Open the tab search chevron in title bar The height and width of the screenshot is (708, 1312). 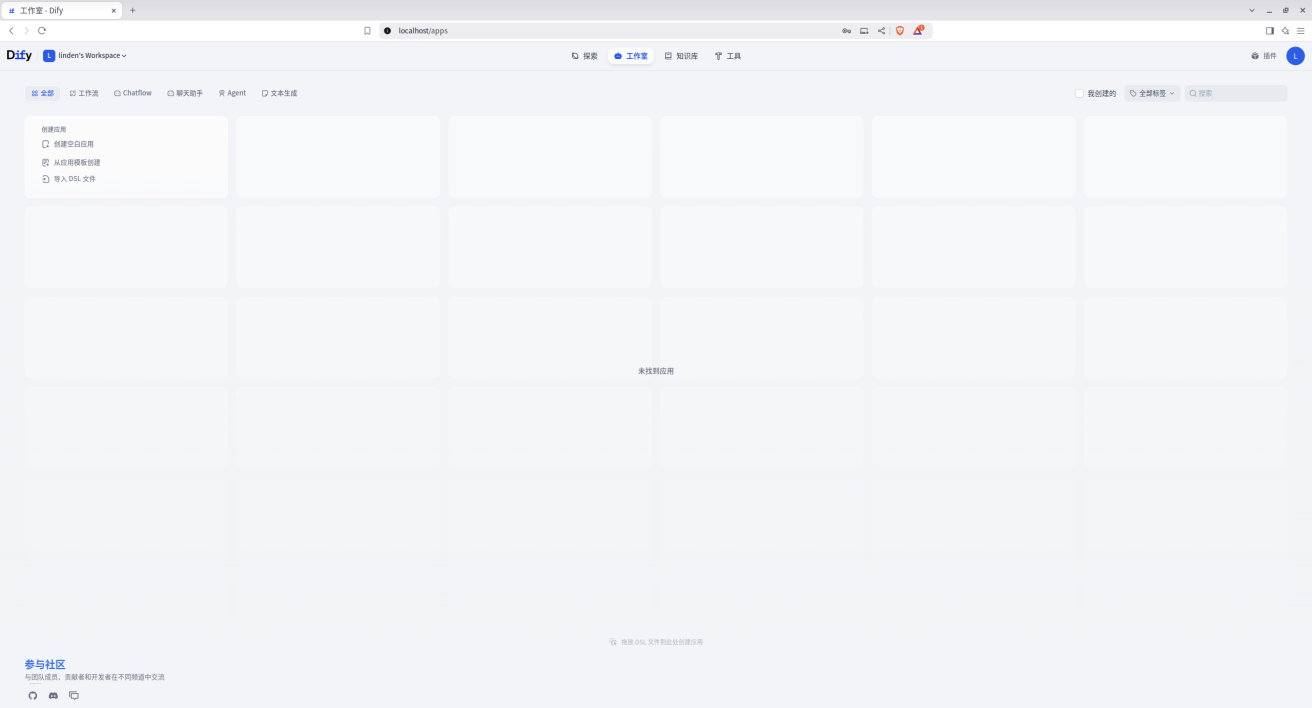pyautogui.click(x=1251, y=10)
